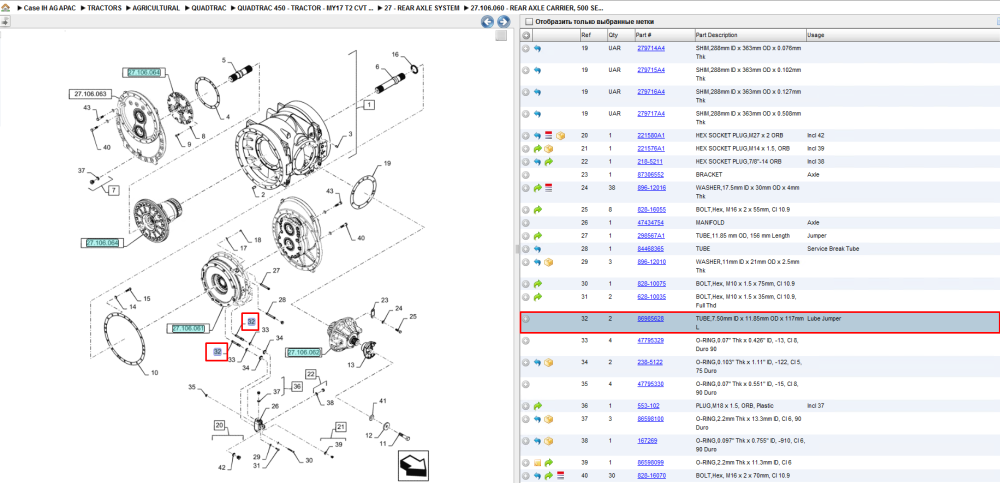1000x483 pixels.
Task: Click green arrow for PLUG 553-102
Action: [538, 406]
